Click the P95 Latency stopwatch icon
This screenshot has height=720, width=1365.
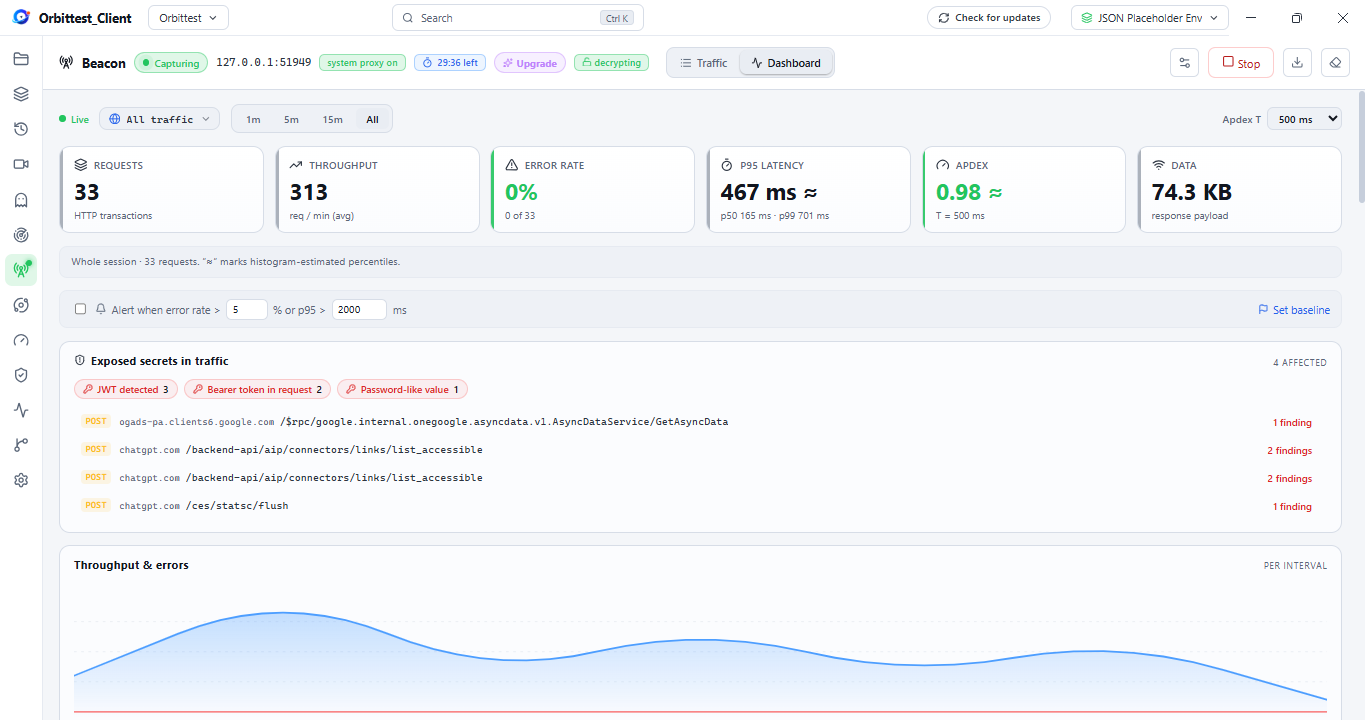pyautogui.click(x=727, y=165)
